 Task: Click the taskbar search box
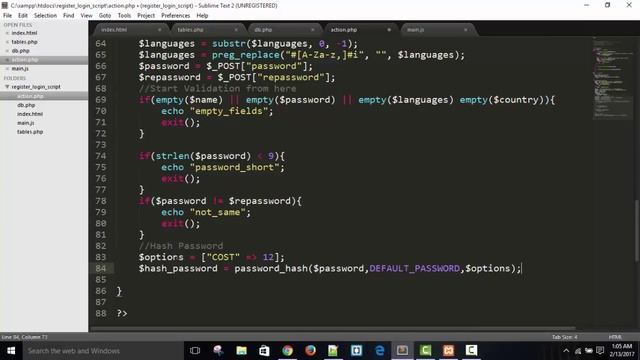(103, 351)
